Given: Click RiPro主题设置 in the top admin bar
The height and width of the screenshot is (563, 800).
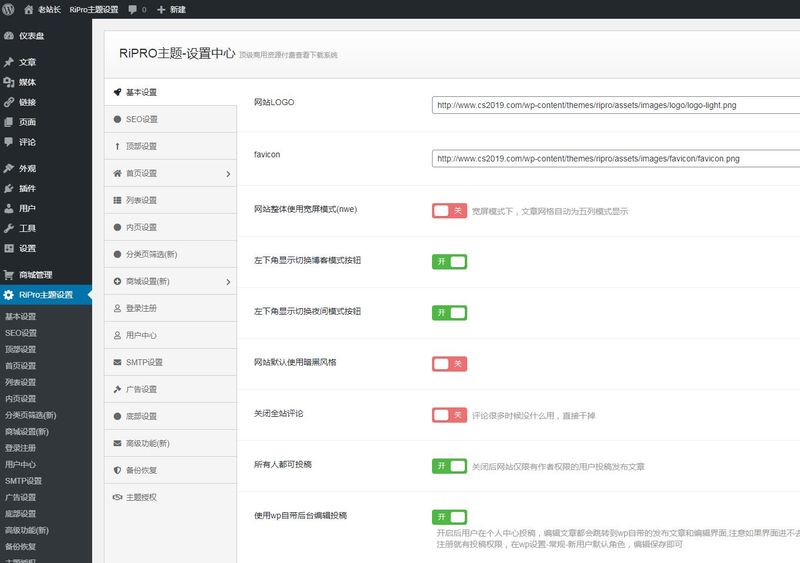Looking at the screenshot, I should 94,10.
